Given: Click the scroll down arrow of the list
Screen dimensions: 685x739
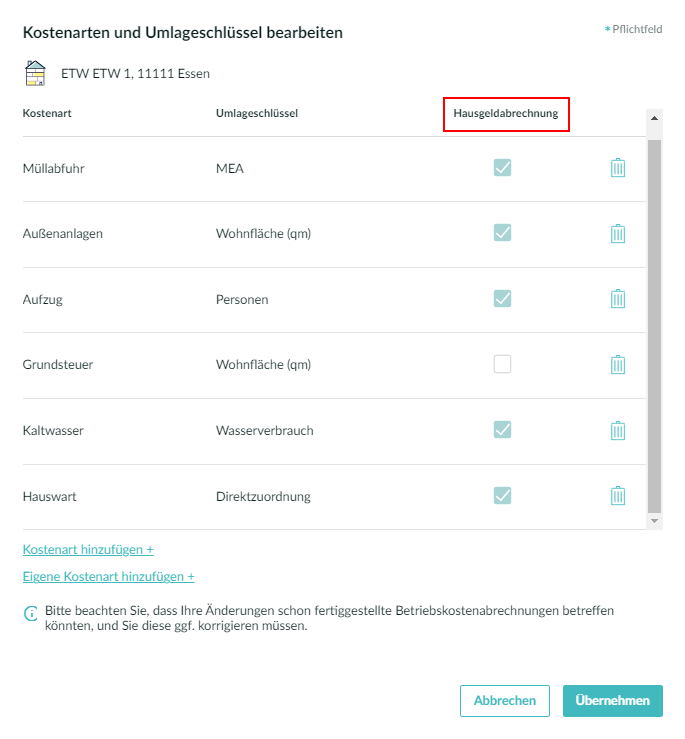Looking at the screenshot, I should pos(654,521).
